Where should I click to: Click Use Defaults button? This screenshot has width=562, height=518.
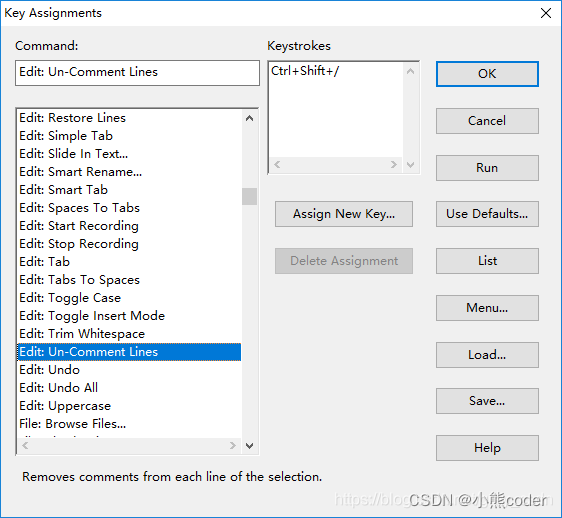(487, 214)
